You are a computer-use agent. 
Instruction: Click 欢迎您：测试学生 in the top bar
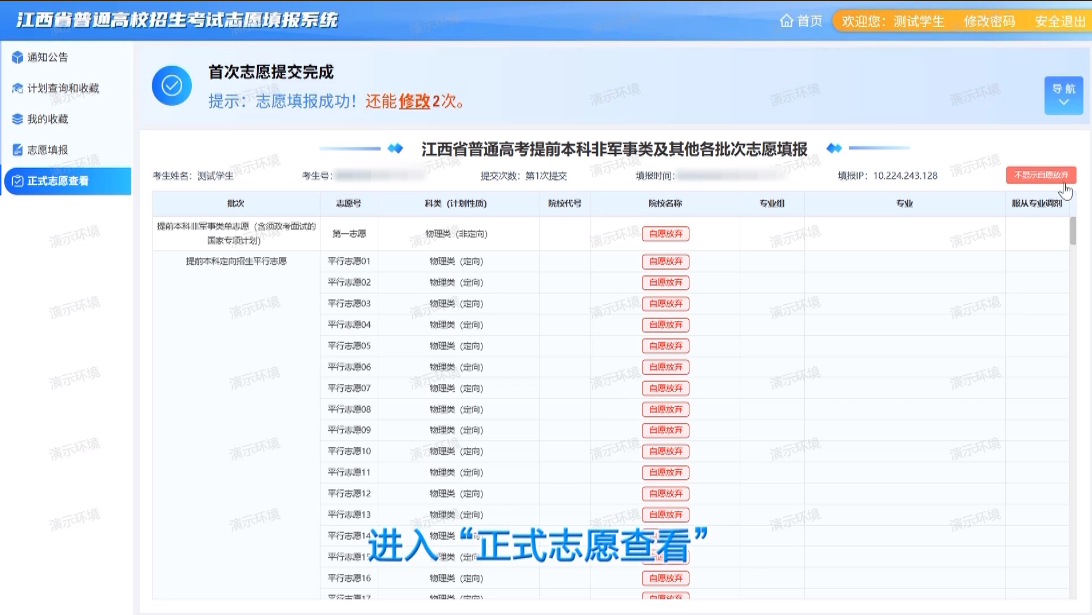point(892,21)
